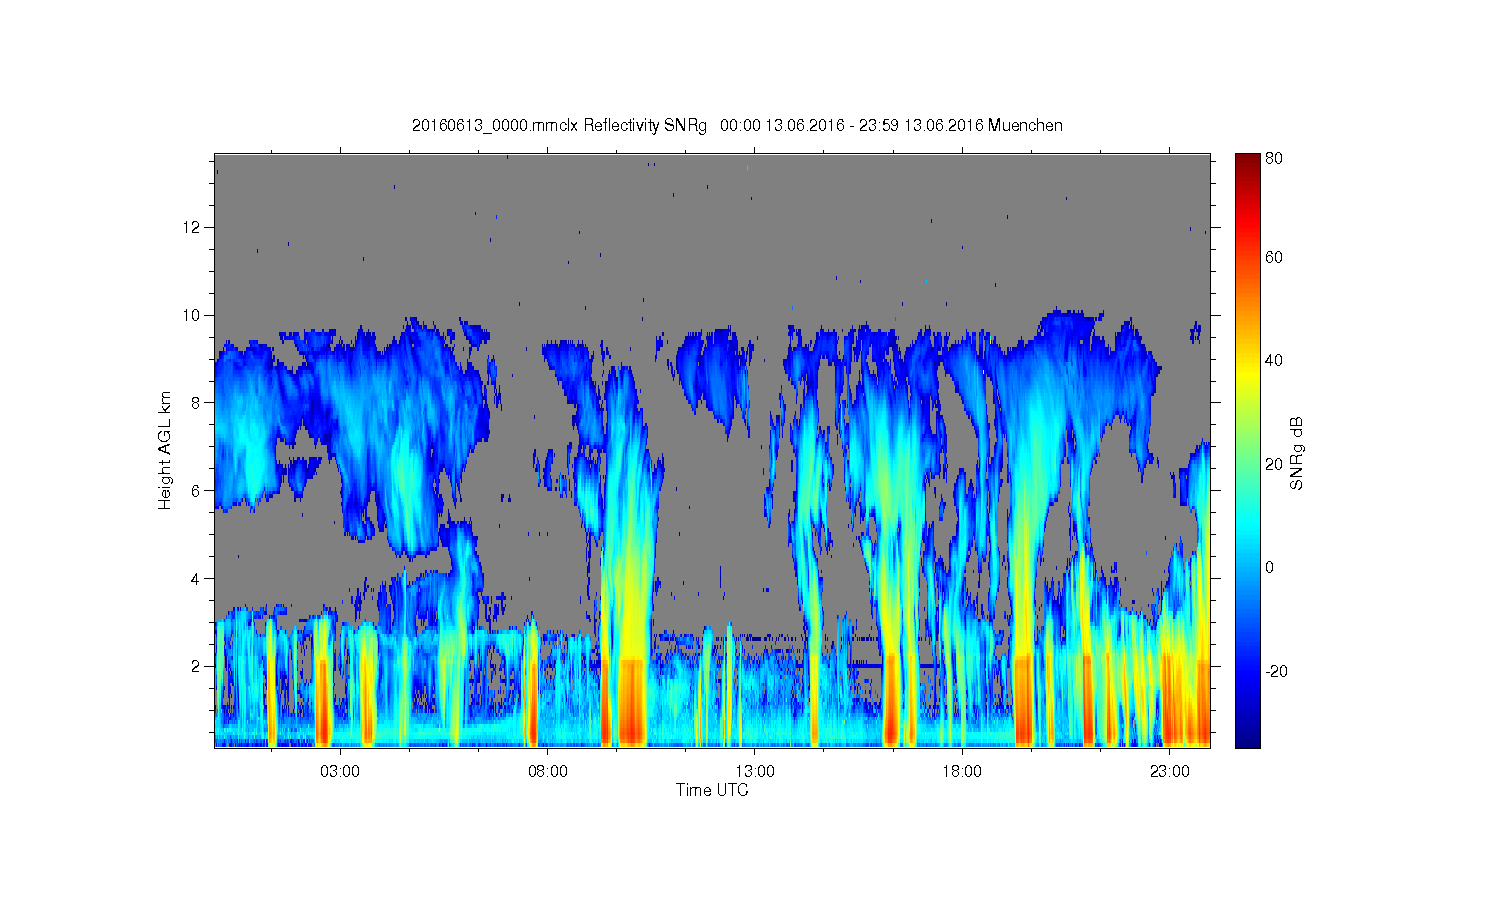Click the height tick label 4
Image resolution: width=1500 pixels, height=900 pixels.
pos(196,578)
